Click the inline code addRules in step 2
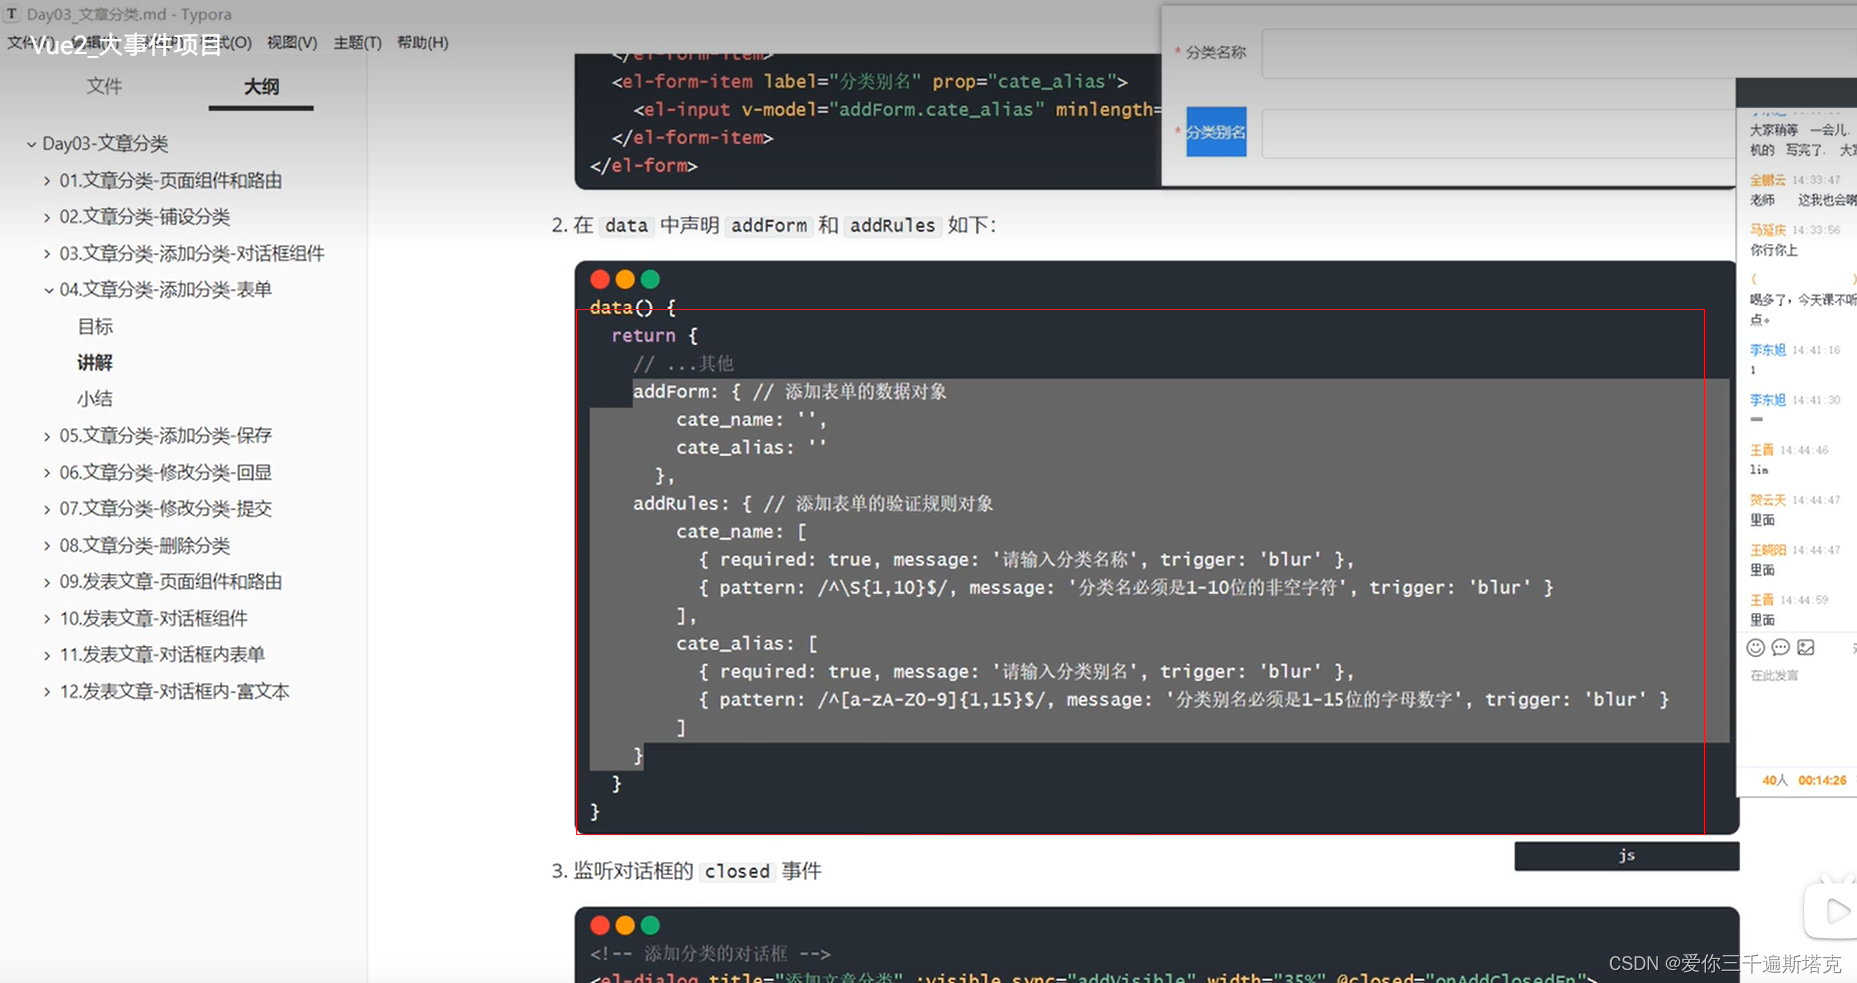 tap(892, 225)
